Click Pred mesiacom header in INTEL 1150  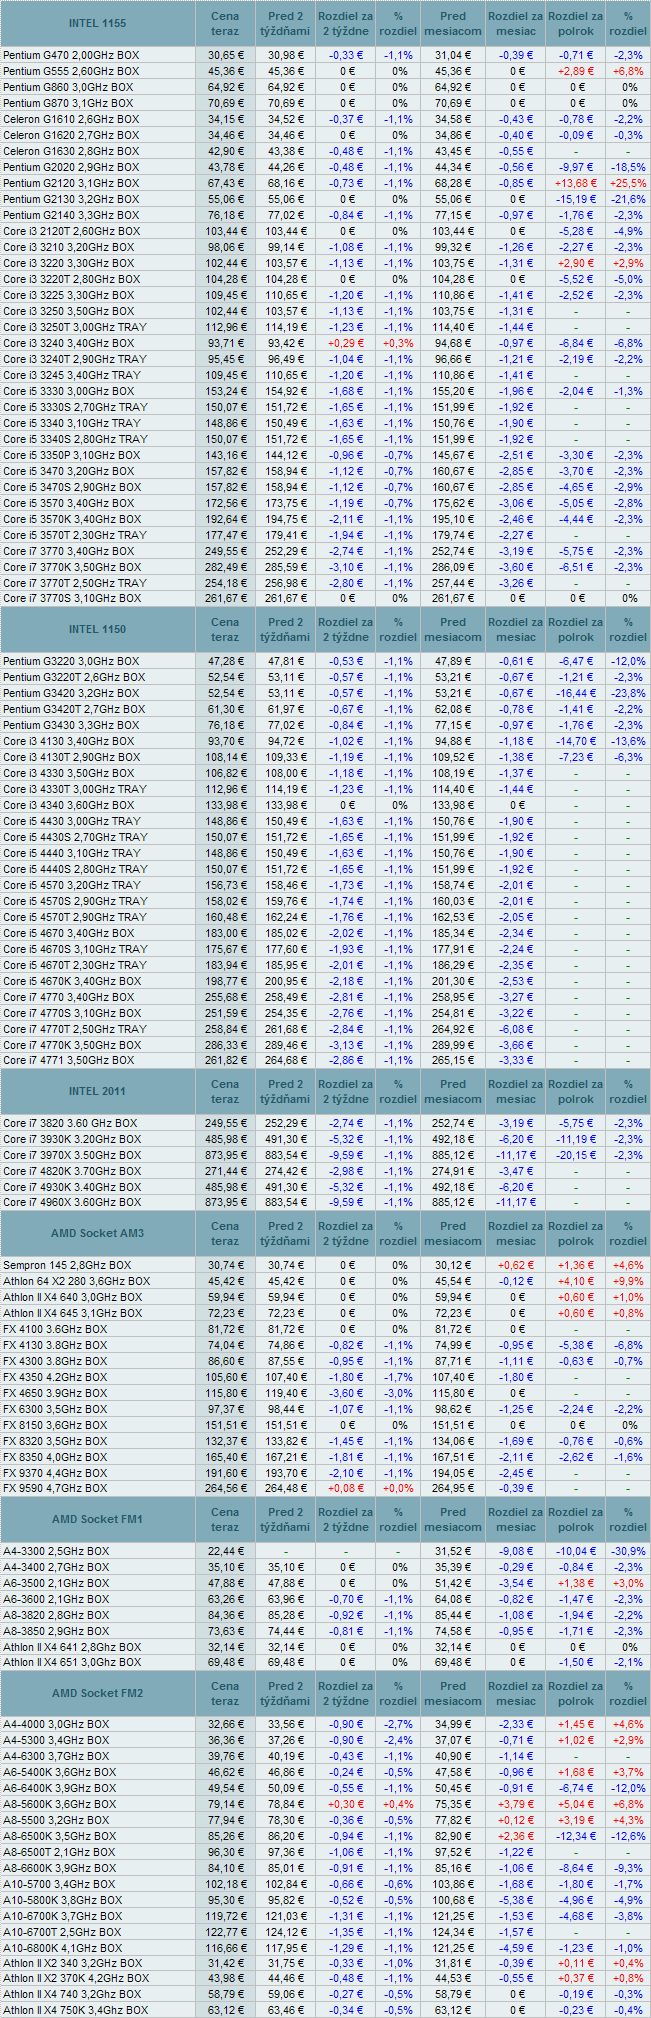[453, 629]
